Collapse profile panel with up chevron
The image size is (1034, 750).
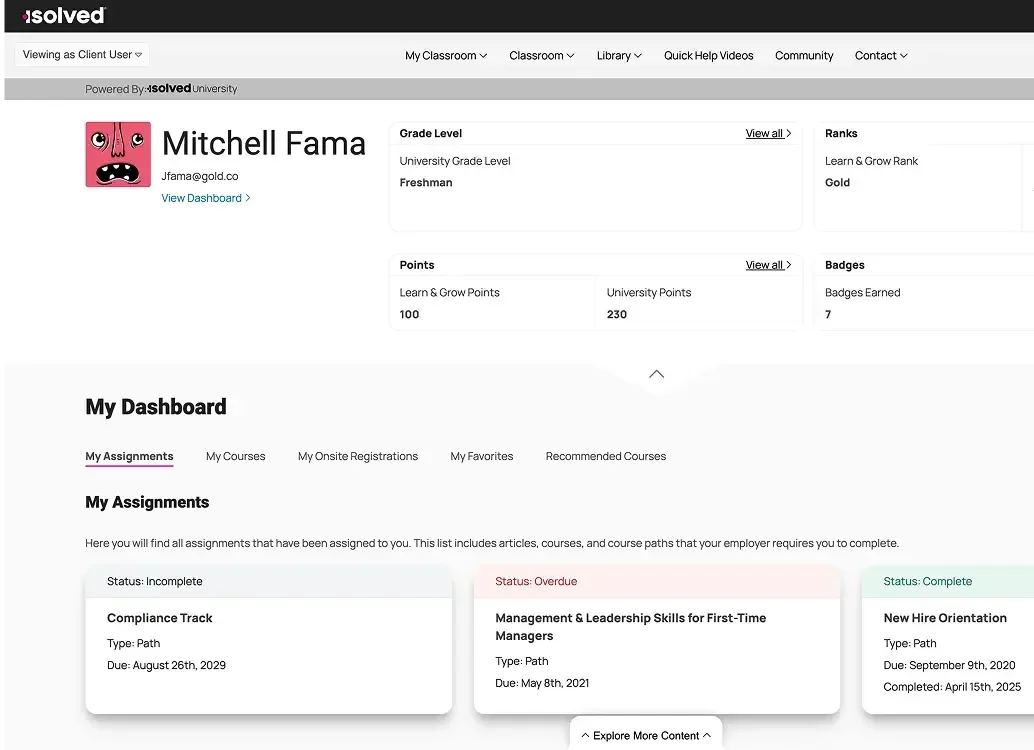pyautogui.click(x=656, y=374)
